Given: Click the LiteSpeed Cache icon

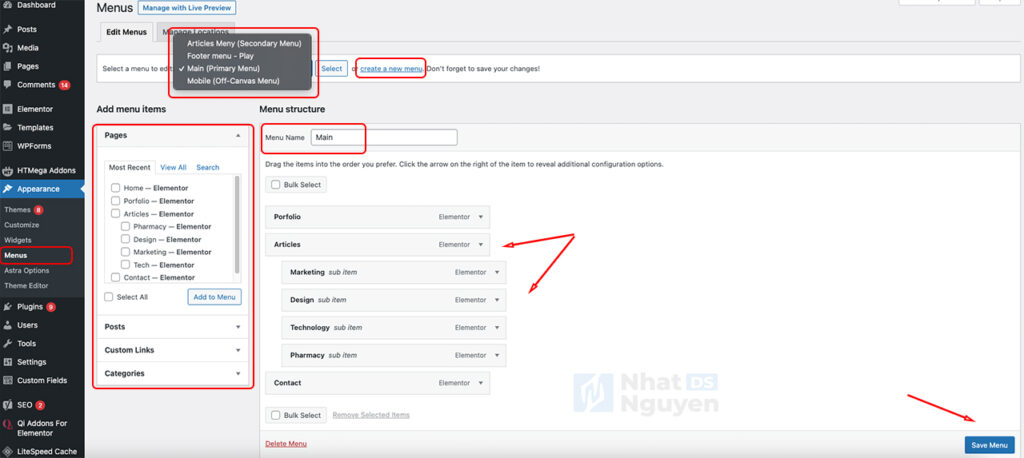Looking at the screenshot, I should 8,451.
